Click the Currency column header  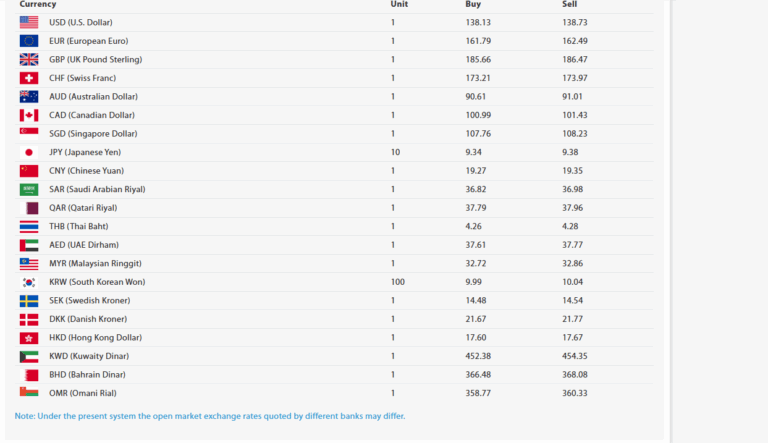point(38,4)
